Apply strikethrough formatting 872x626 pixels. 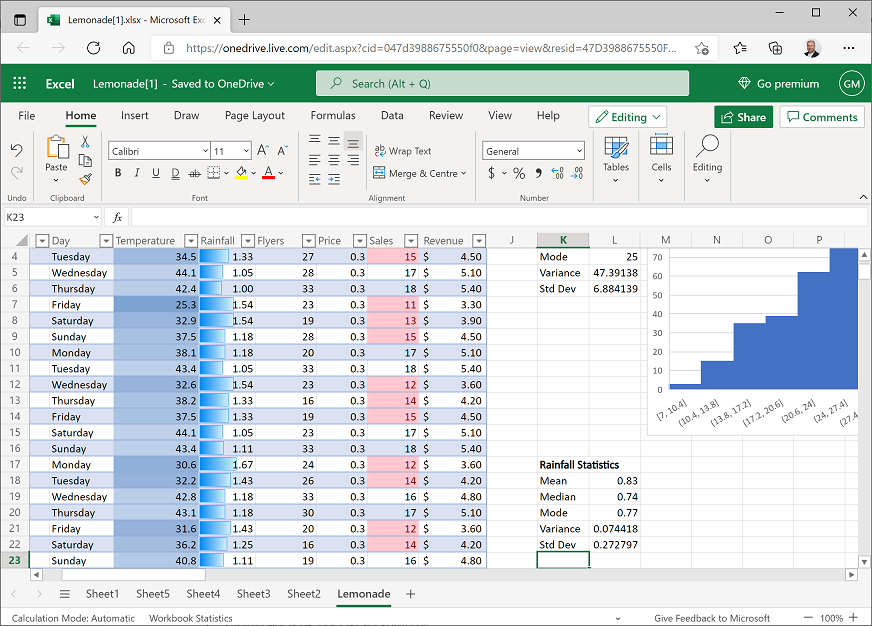tap(192, 172)
